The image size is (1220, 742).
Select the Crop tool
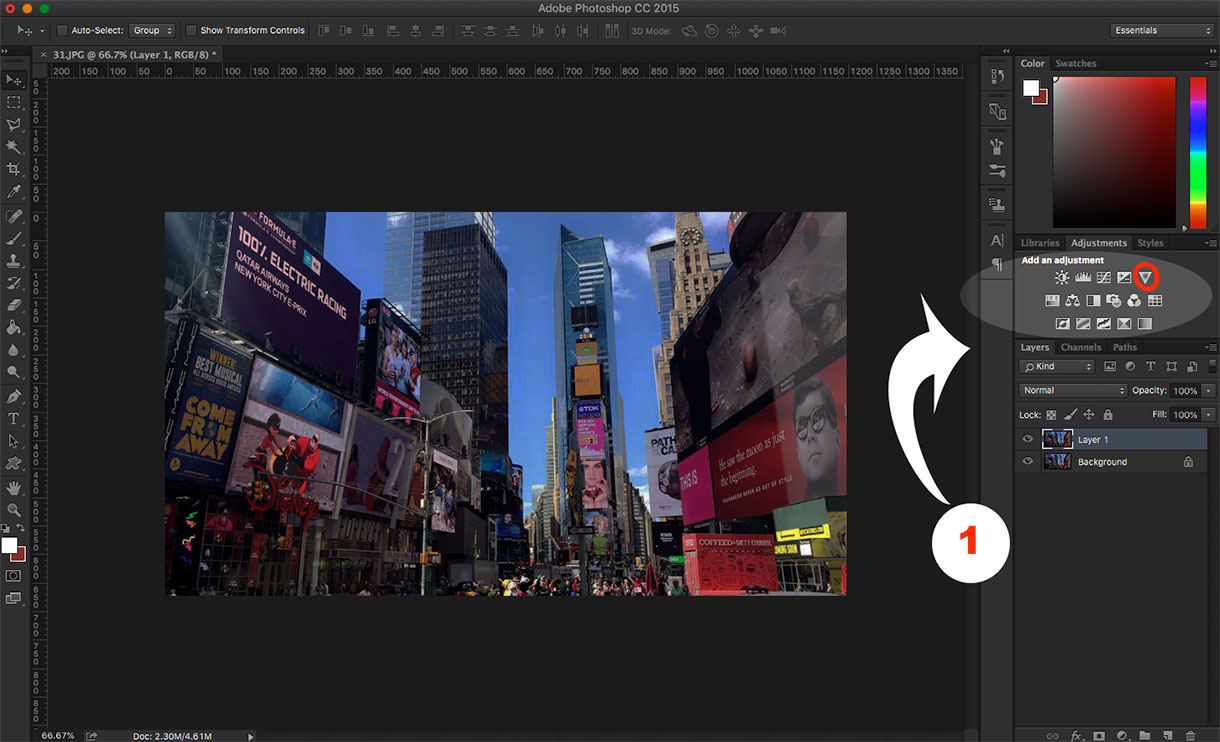click(x=14, y=169)
